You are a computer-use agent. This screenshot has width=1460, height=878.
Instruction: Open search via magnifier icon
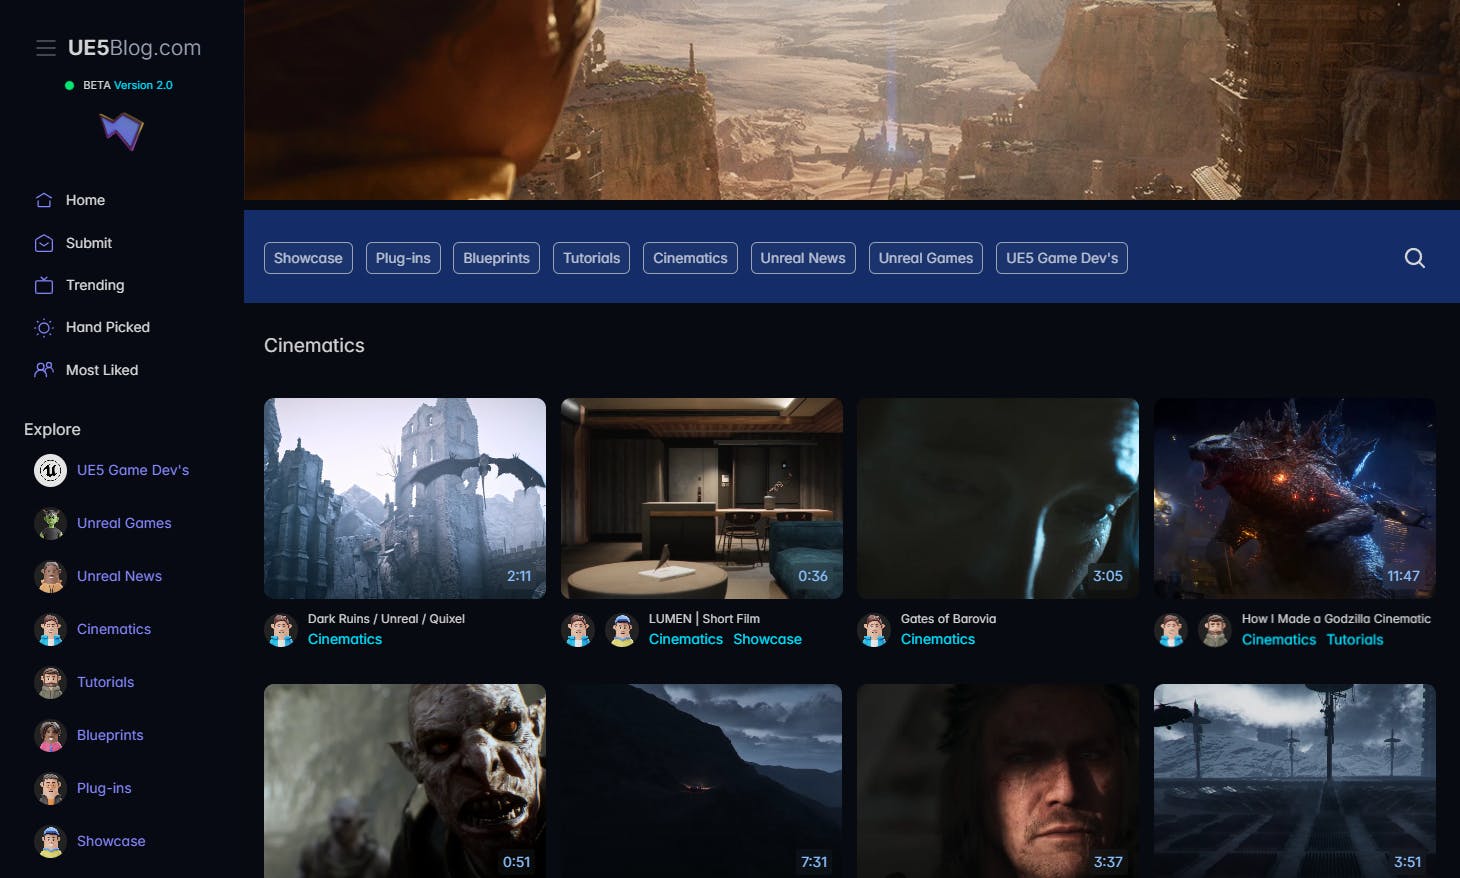click(x=1414, y=258)
